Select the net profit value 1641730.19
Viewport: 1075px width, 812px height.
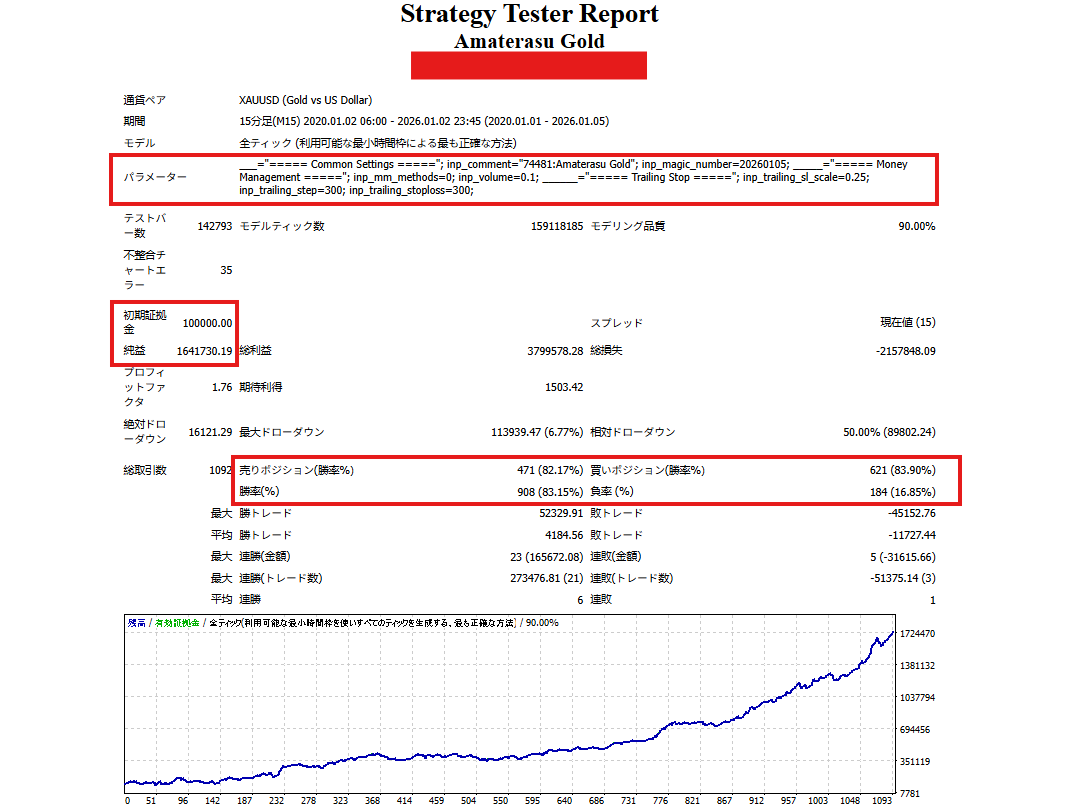[x=204, y=351]
